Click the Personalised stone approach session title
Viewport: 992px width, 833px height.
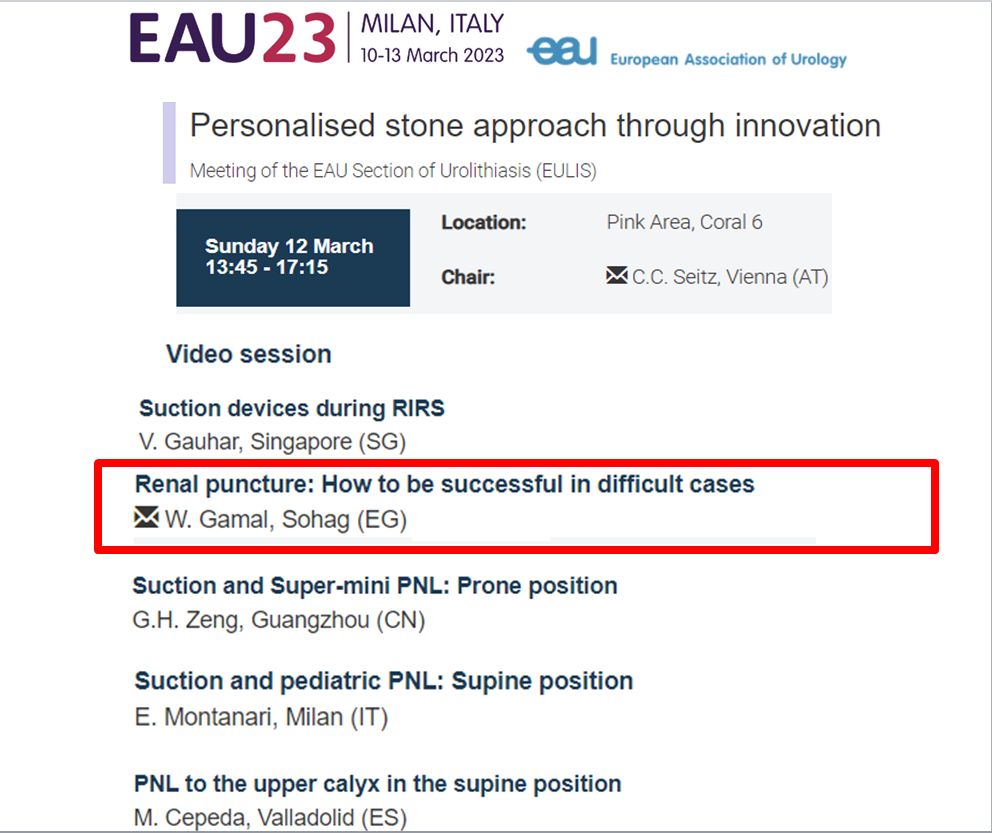pos(535,126)
